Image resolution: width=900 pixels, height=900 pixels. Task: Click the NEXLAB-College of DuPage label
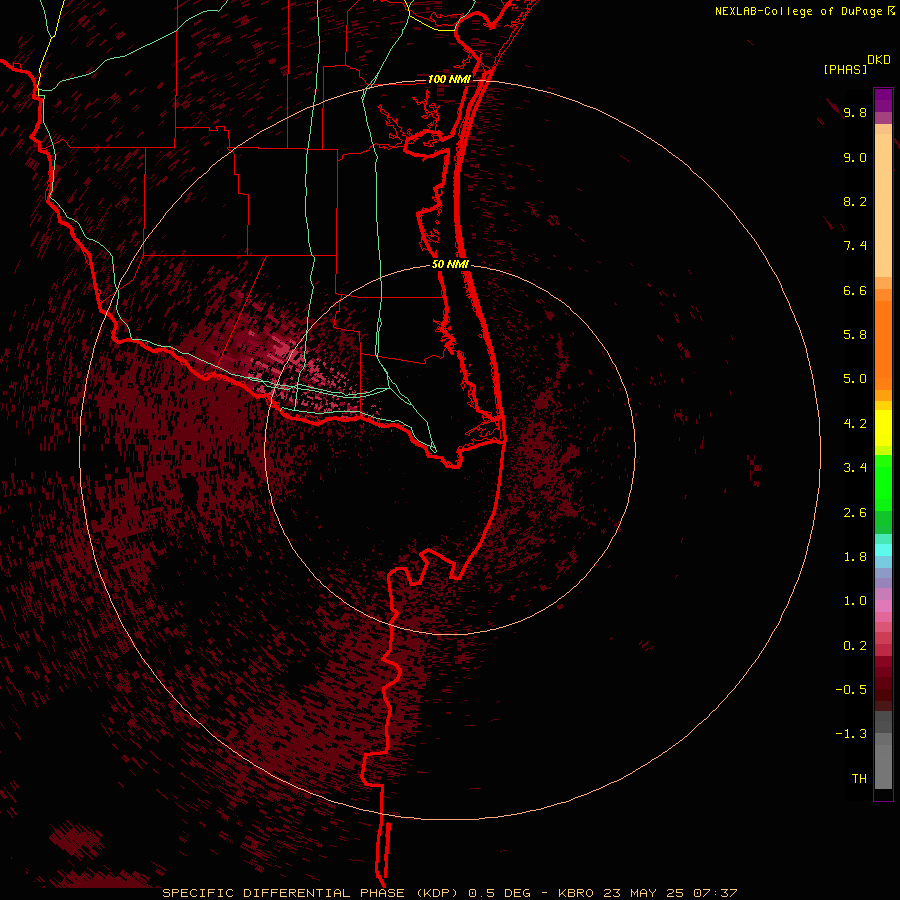tap(798, 11)
